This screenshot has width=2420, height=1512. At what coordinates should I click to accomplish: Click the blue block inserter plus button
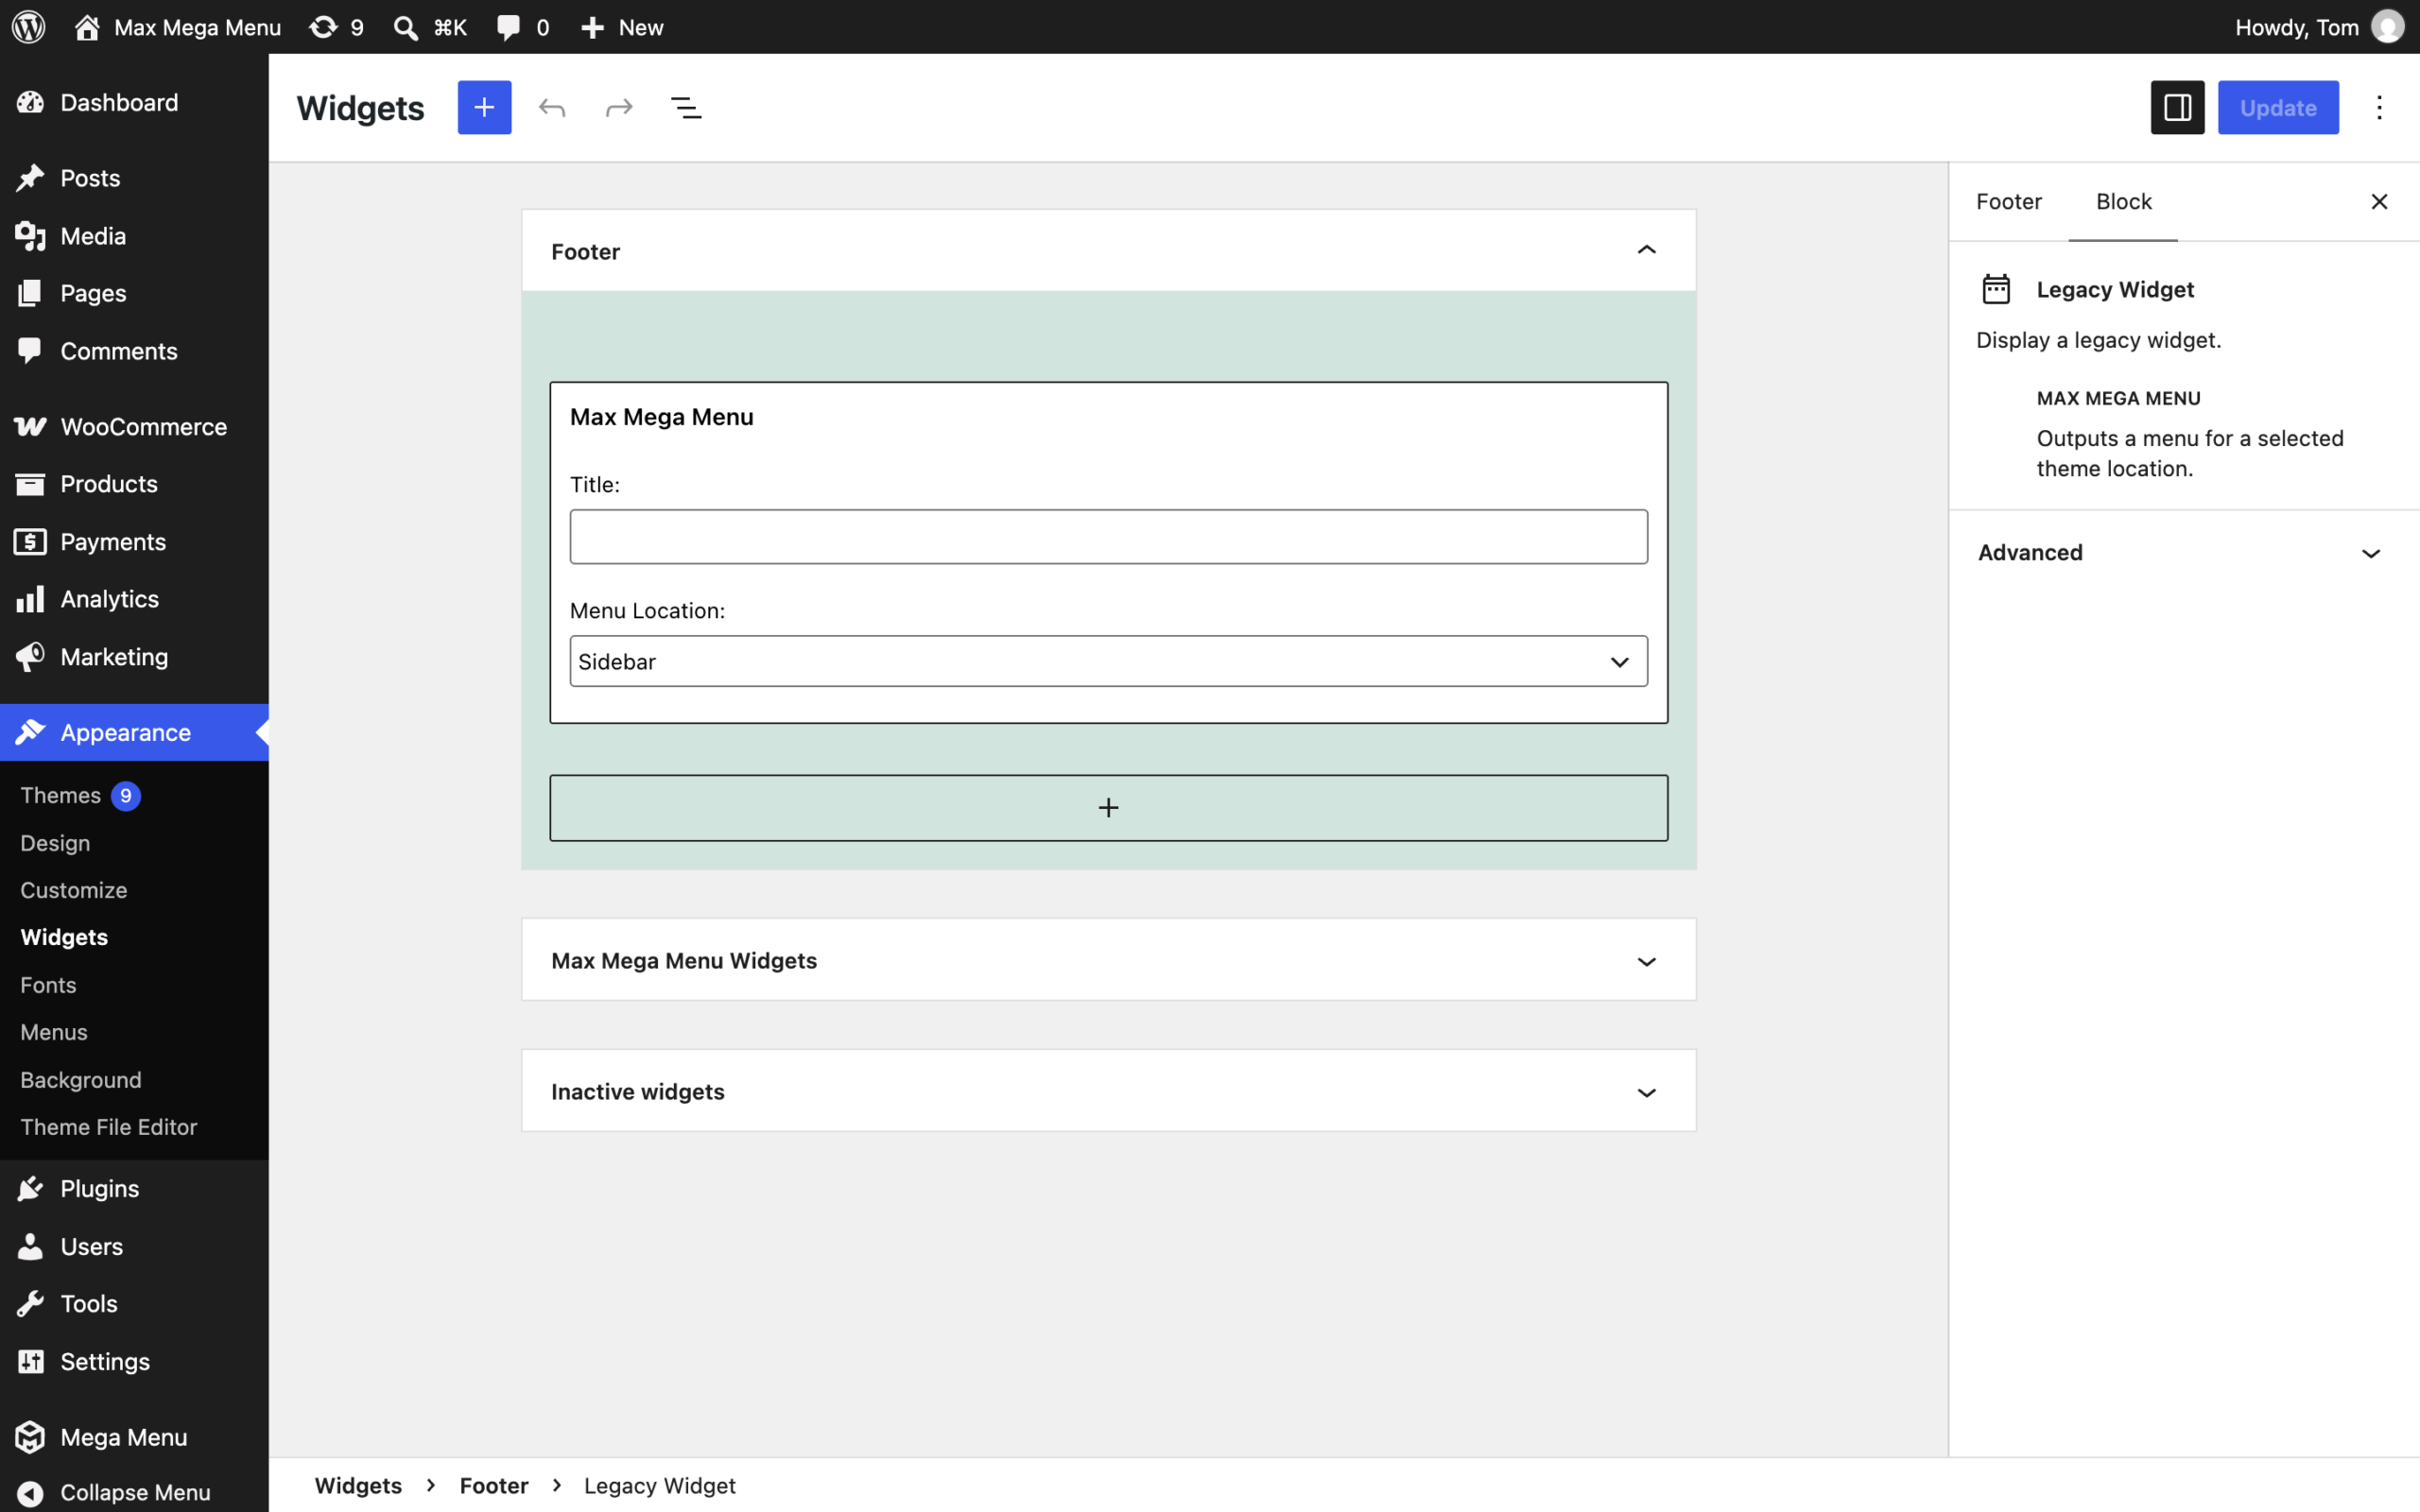click(484, 107)
